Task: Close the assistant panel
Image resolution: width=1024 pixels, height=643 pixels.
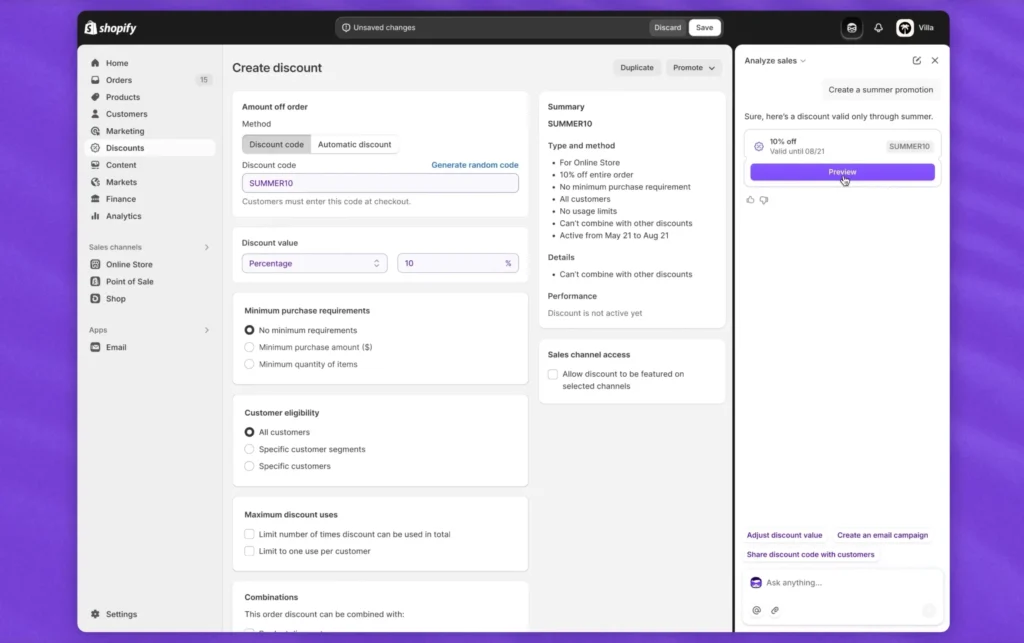Action: click(x=935, y=61)
